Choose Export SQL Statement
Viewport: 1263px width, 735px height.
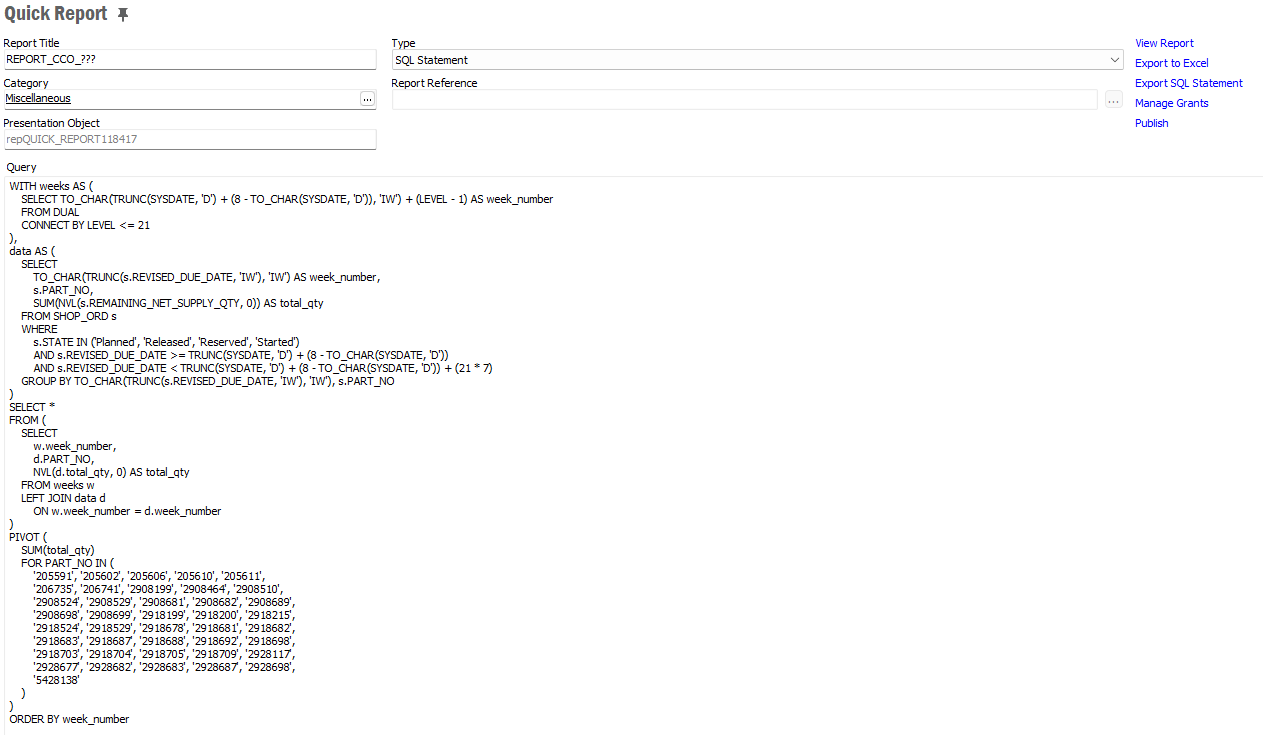coord(1188,83)
